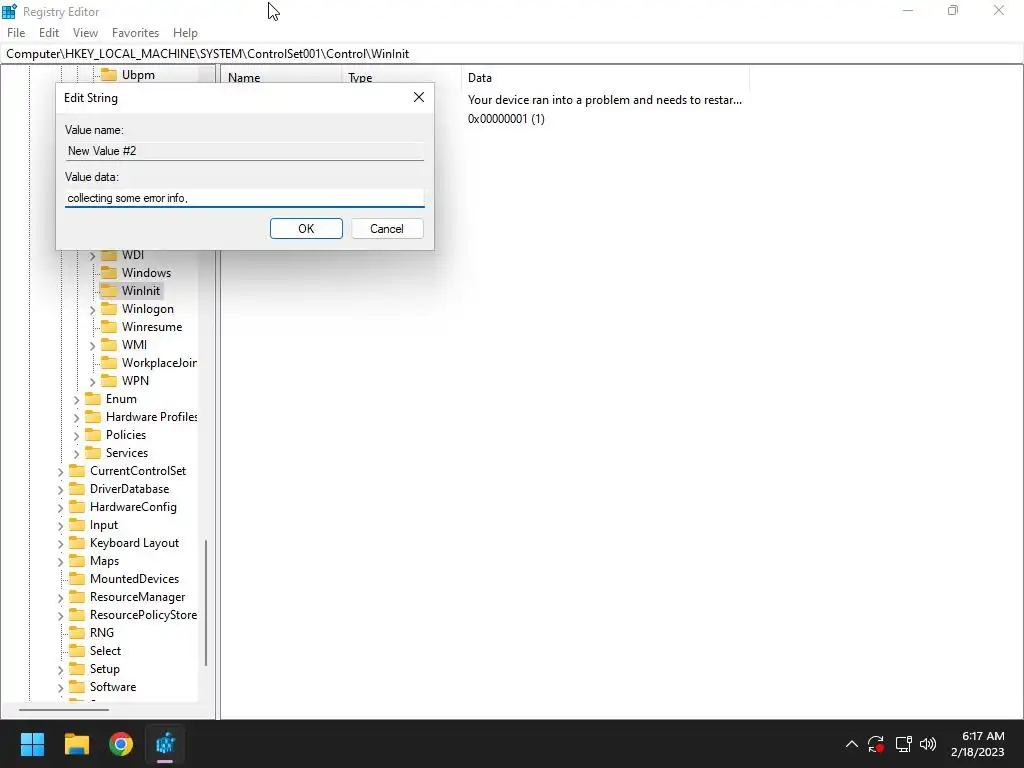Image resolution: width=1024 pixels, height=768 pixels.
Task: Select the Ubpm folder icon
Action: [x=108, y=75]
